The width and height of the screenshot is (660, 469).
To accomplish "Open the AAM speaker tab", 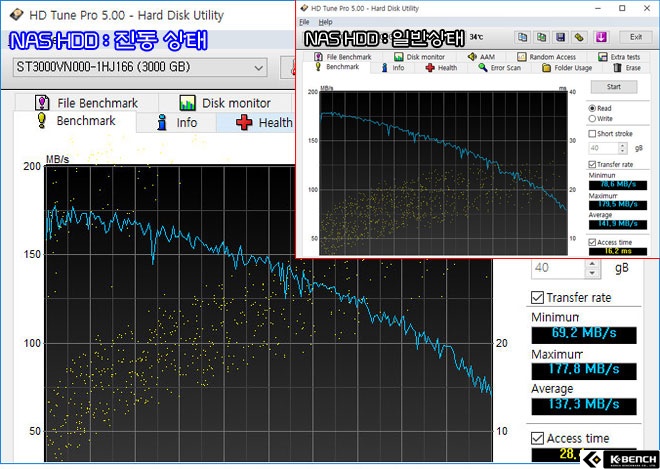I will (x=481, y=57).
